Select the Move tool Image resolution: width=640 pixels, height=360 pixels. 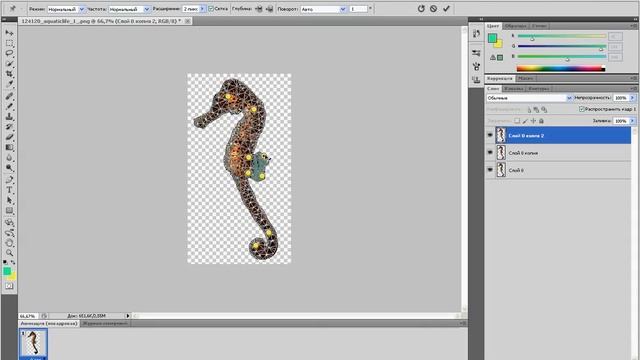point(9,33)
